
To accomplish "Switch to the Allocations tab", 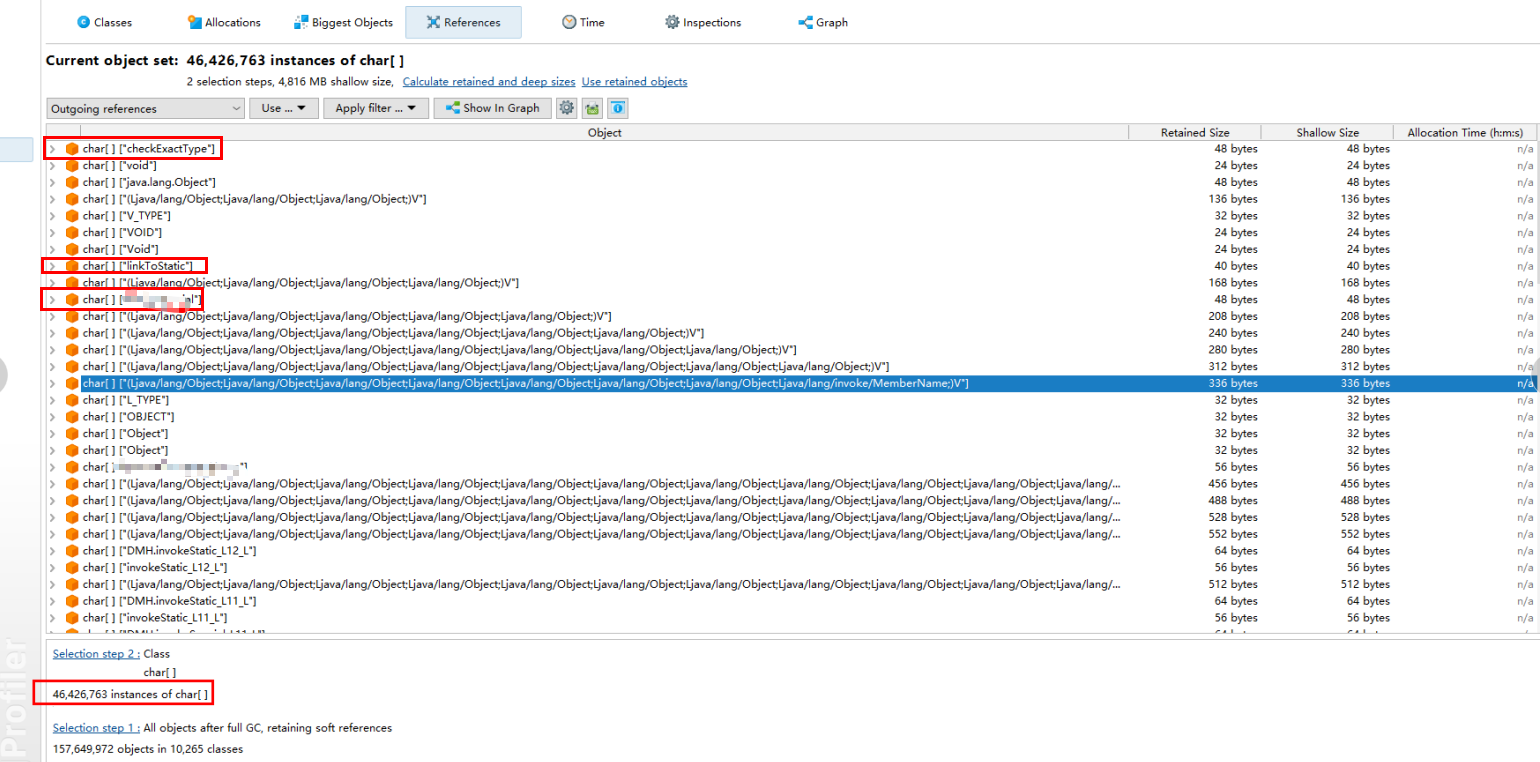I will (x=224, y=22).
